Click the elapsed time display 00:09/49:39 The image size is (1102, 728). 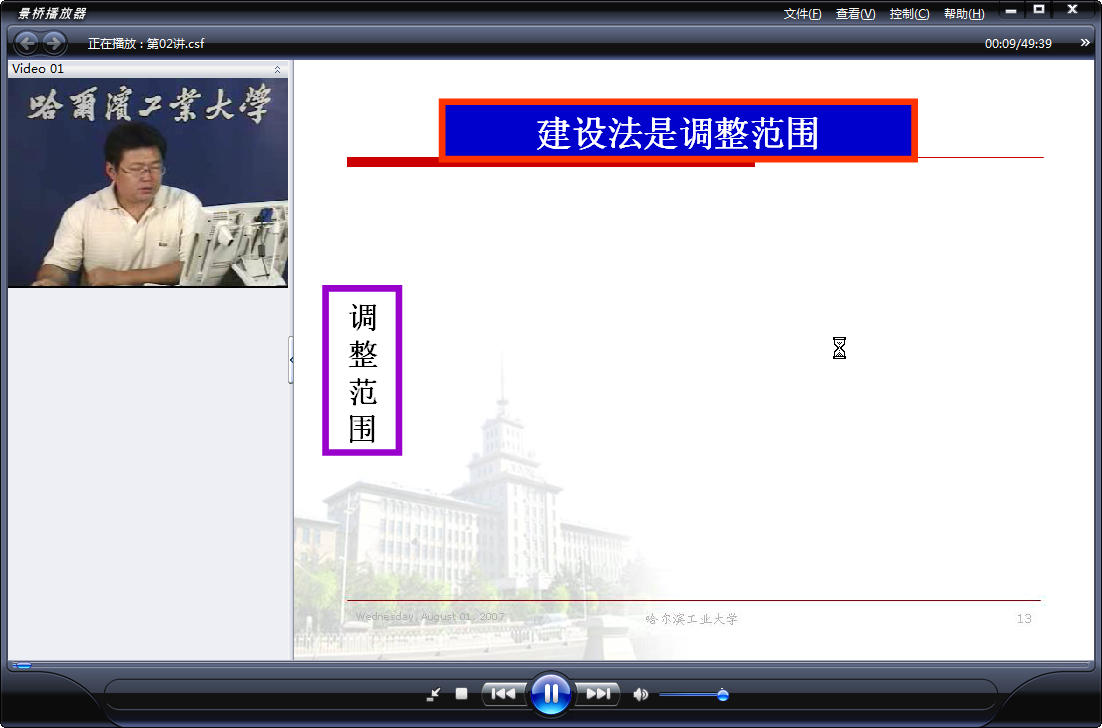coord(1018,44)
